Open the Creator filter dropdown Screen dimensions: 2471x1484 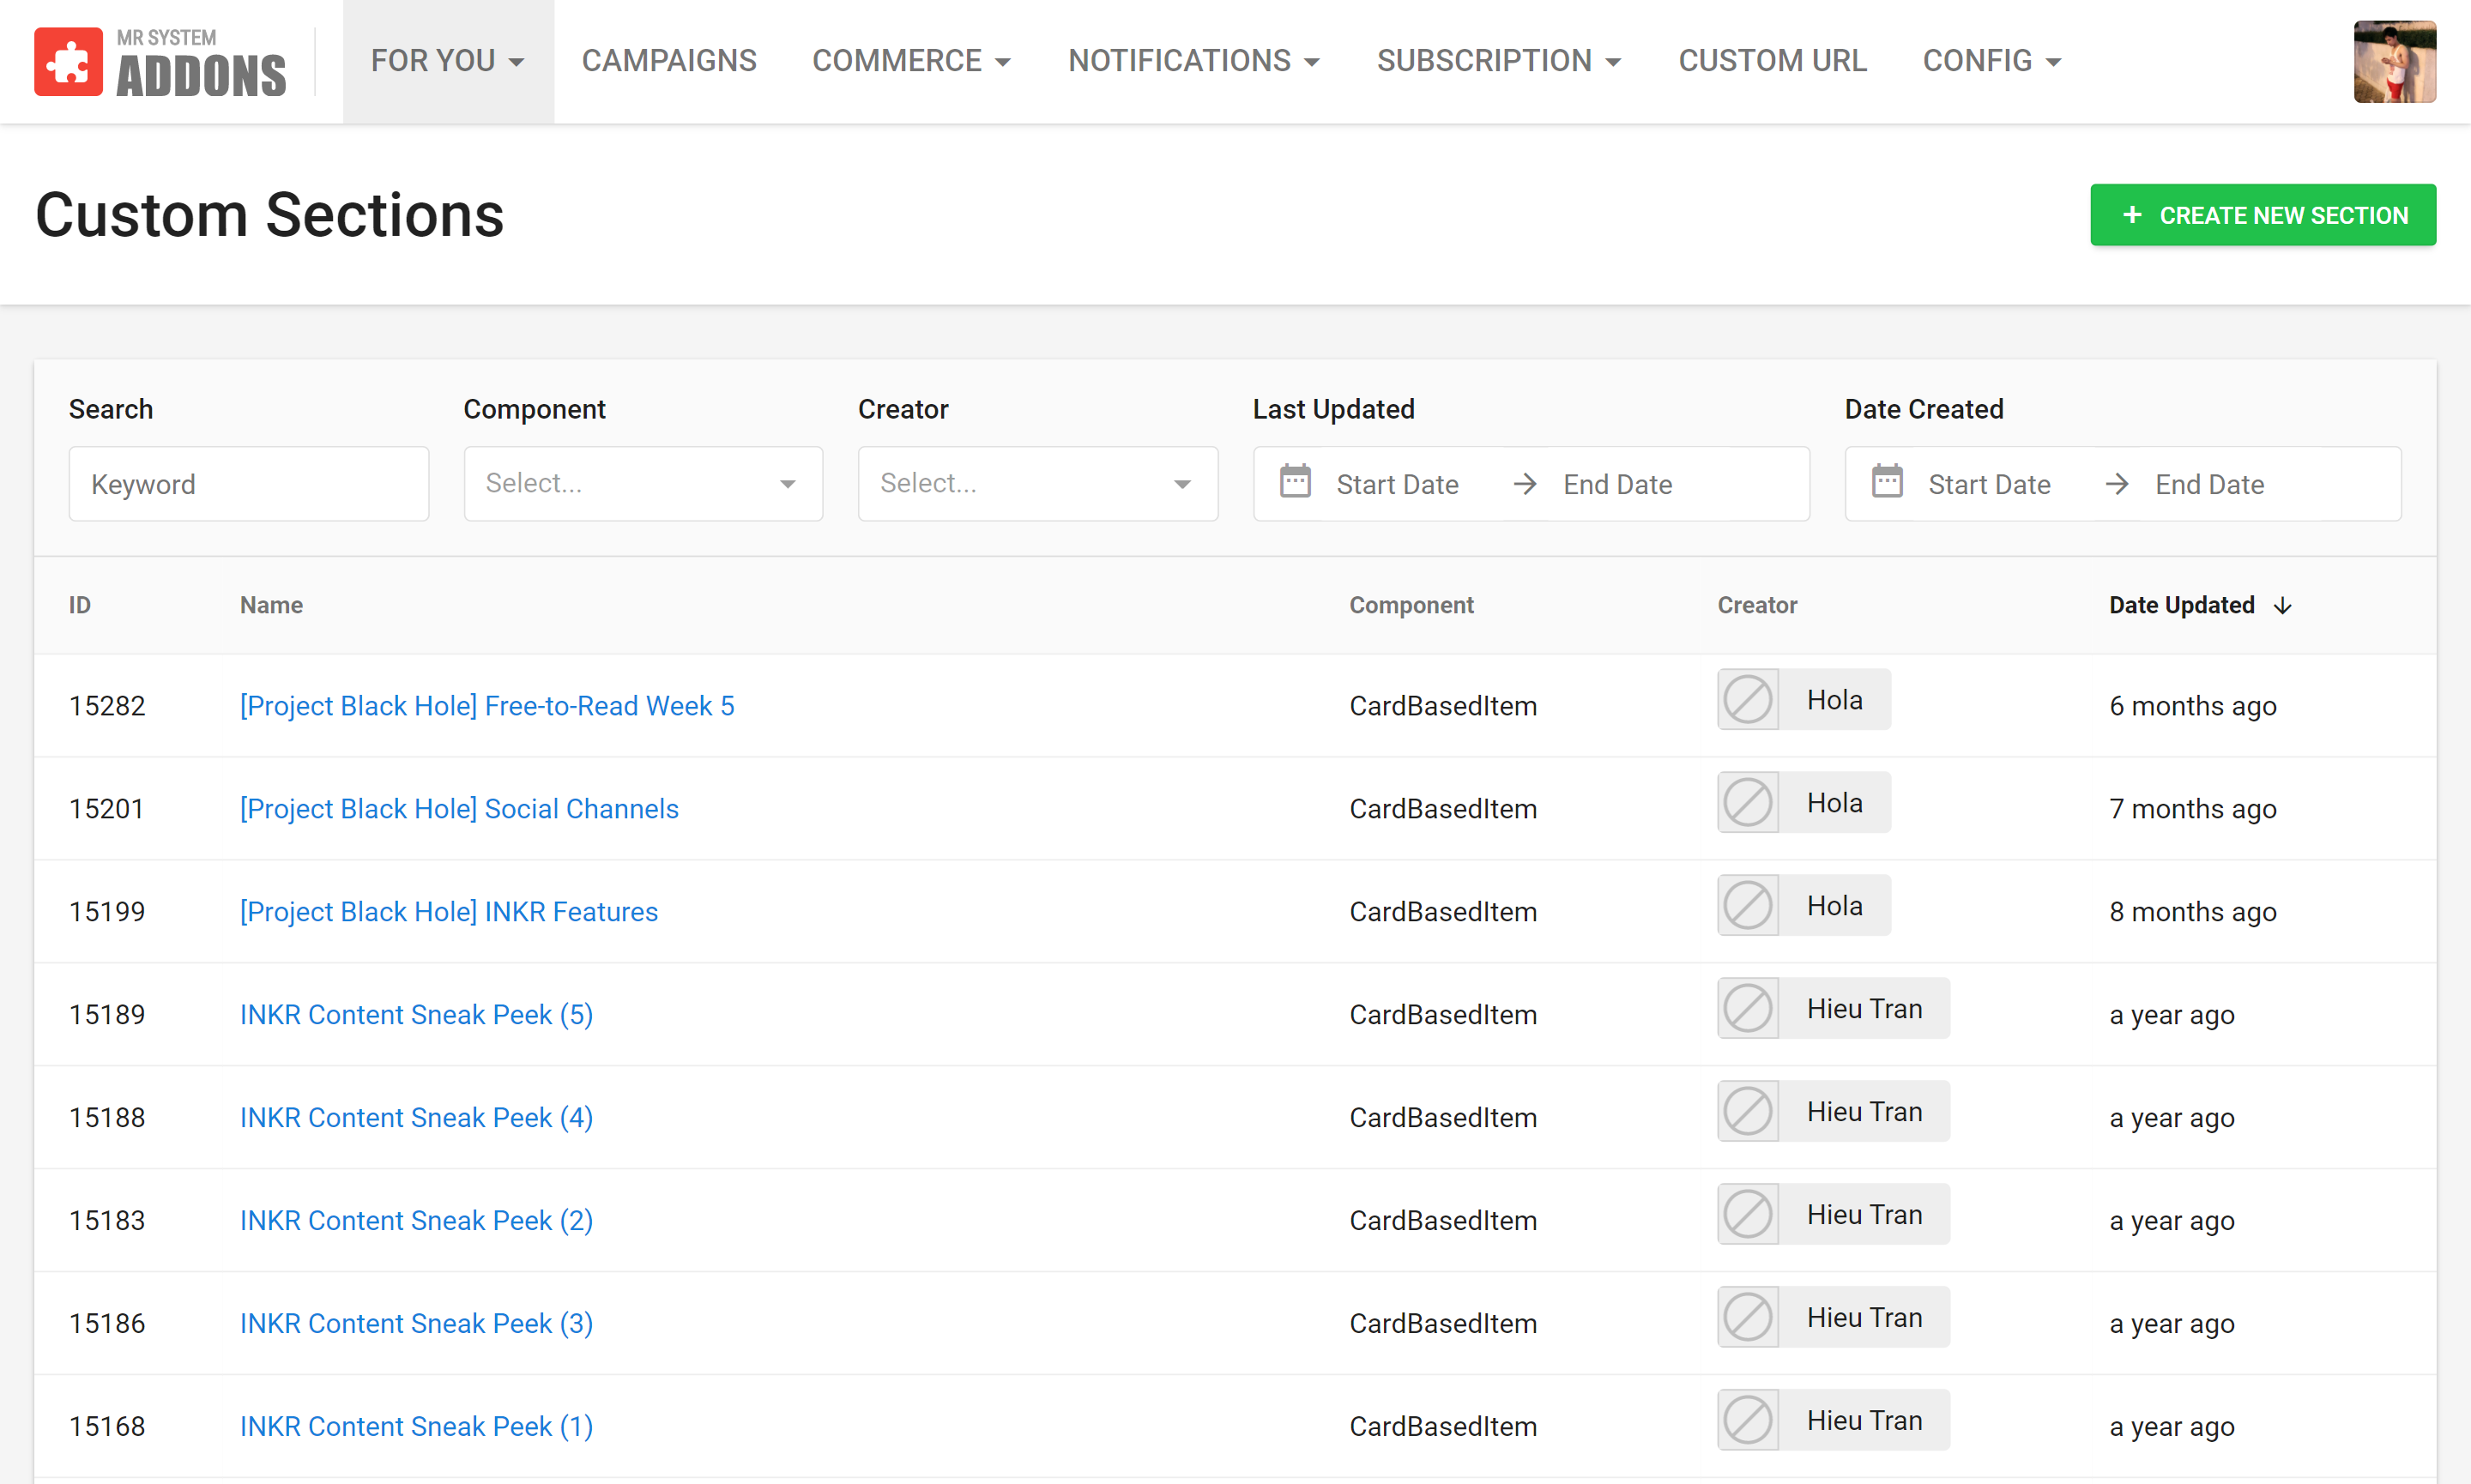(x=1037, y=484)
